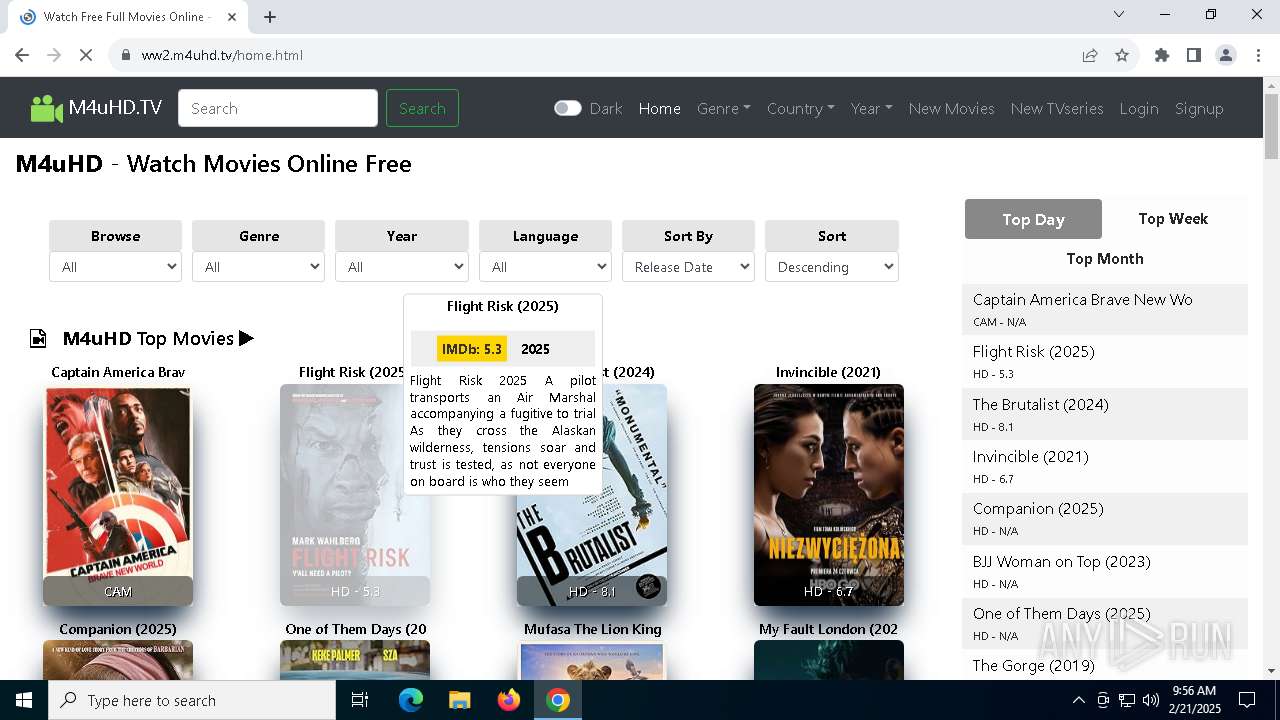Stop page loading with the X button
The image size is (1280, 720).
click(86, 55)
